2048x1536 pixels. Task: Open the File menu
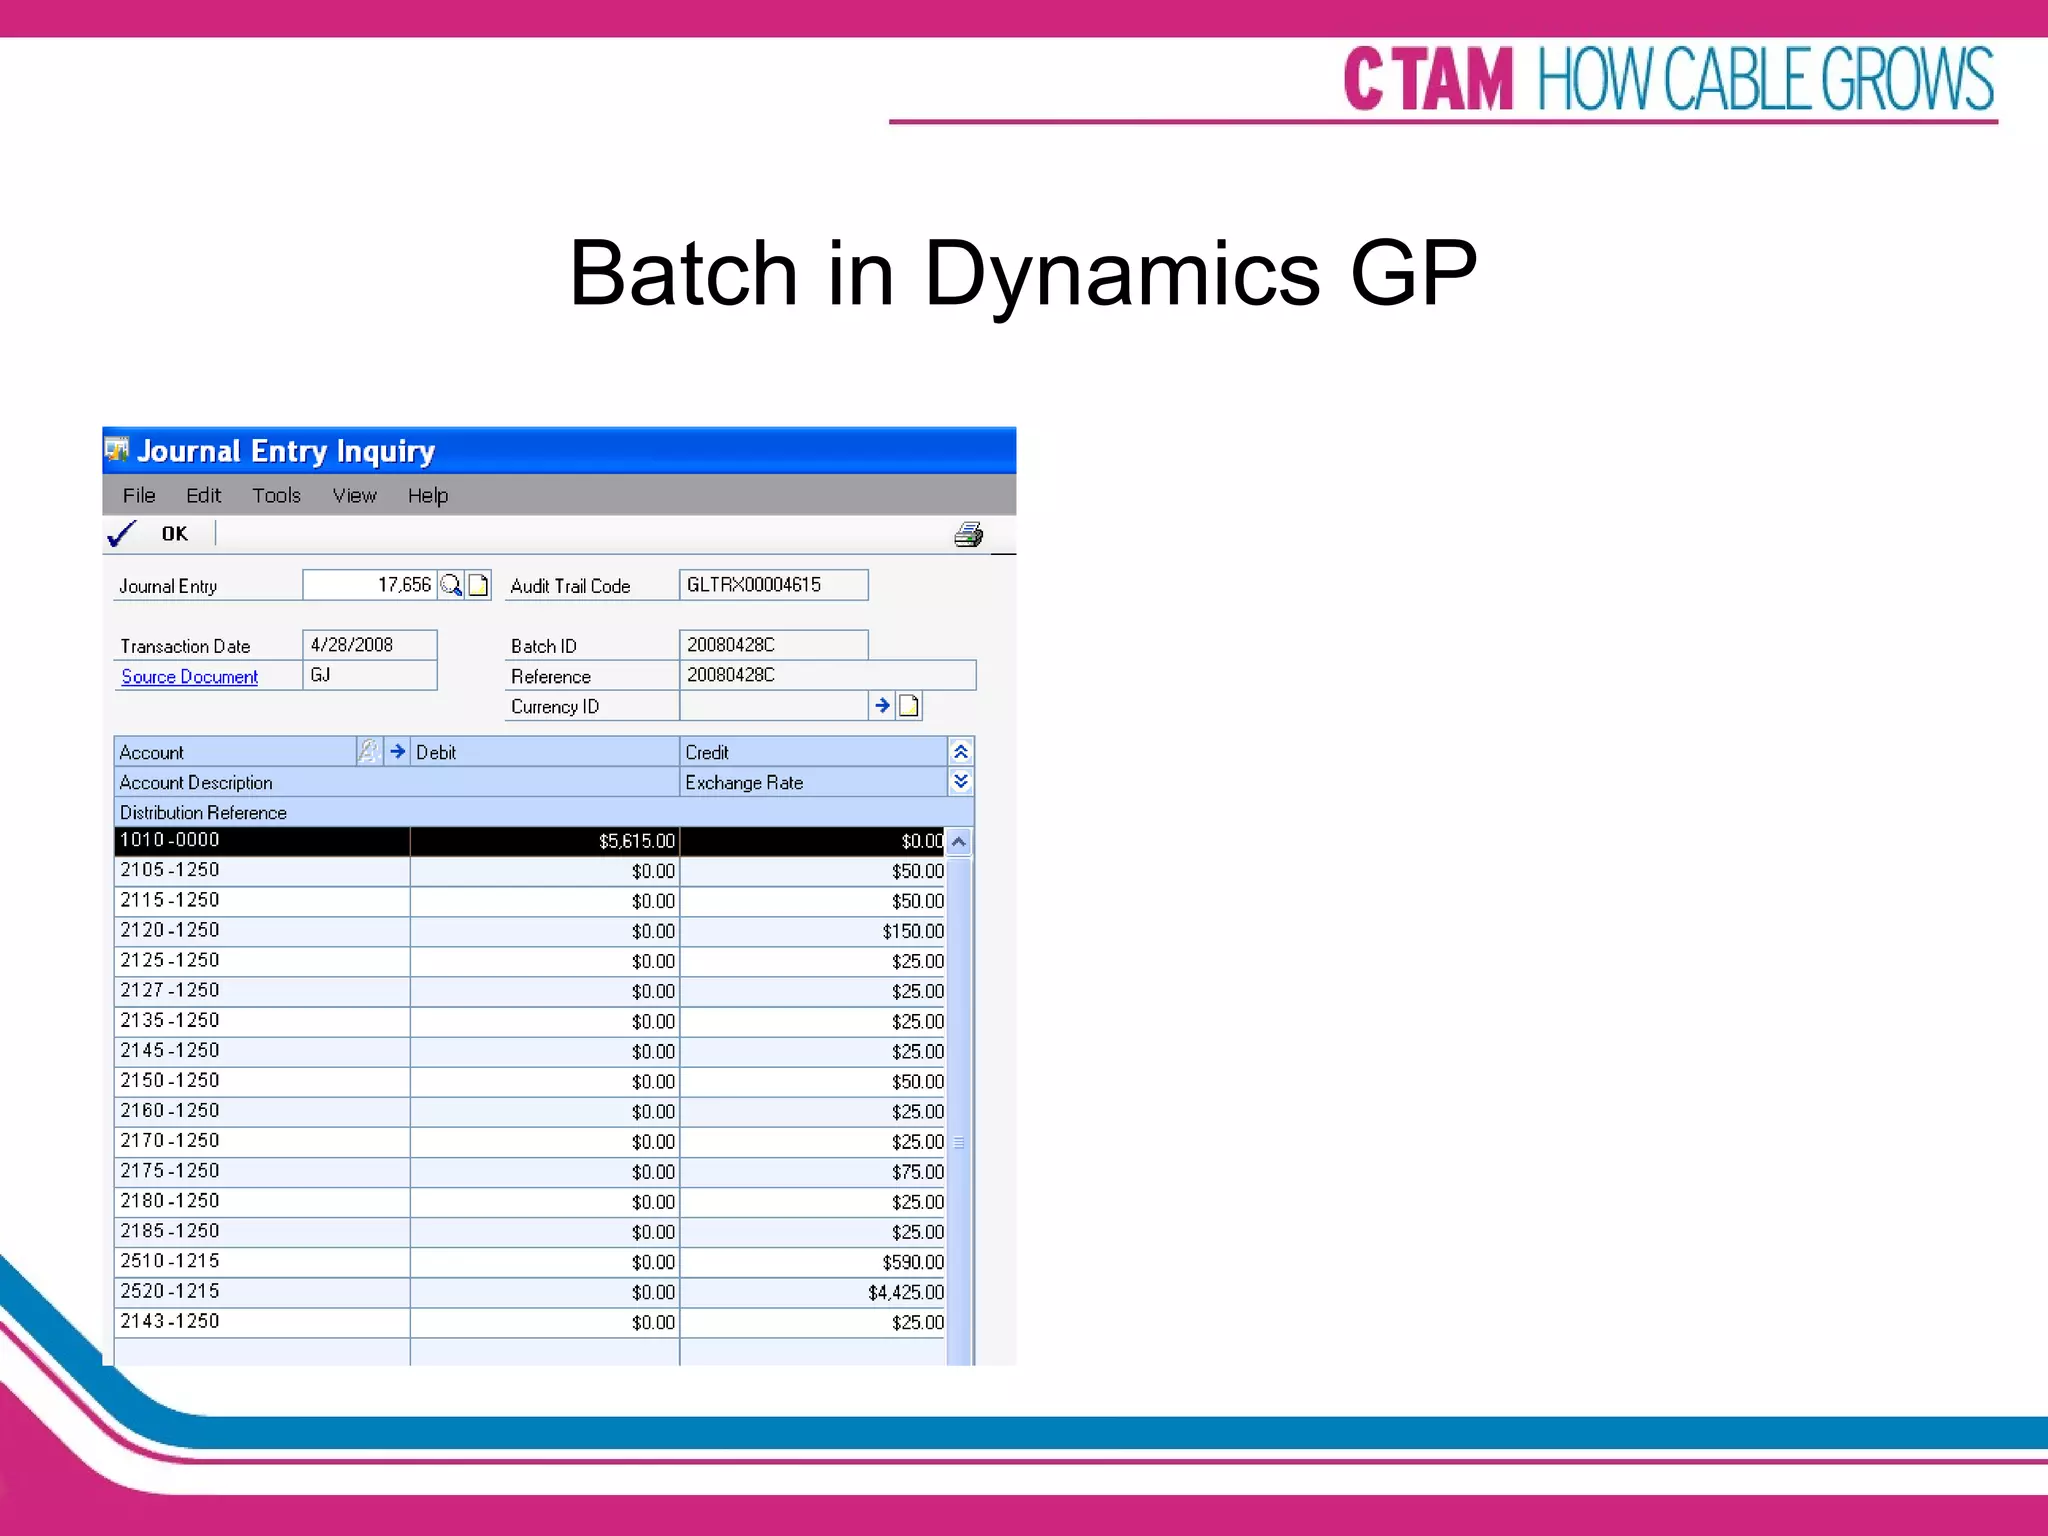(139, 495)
